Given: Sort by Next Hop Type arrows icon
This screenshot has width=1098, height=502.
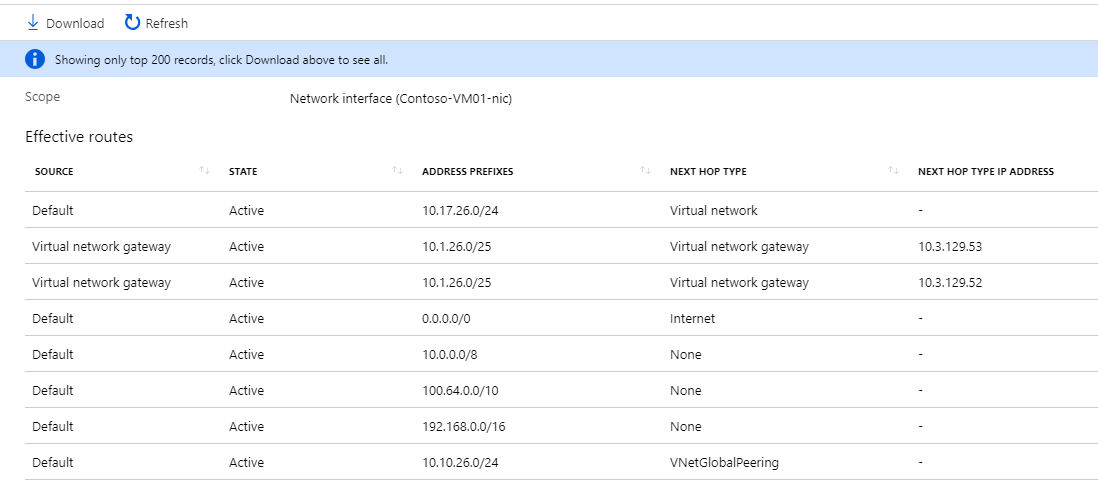Looking at the screenshot, I should pos(892,171).
